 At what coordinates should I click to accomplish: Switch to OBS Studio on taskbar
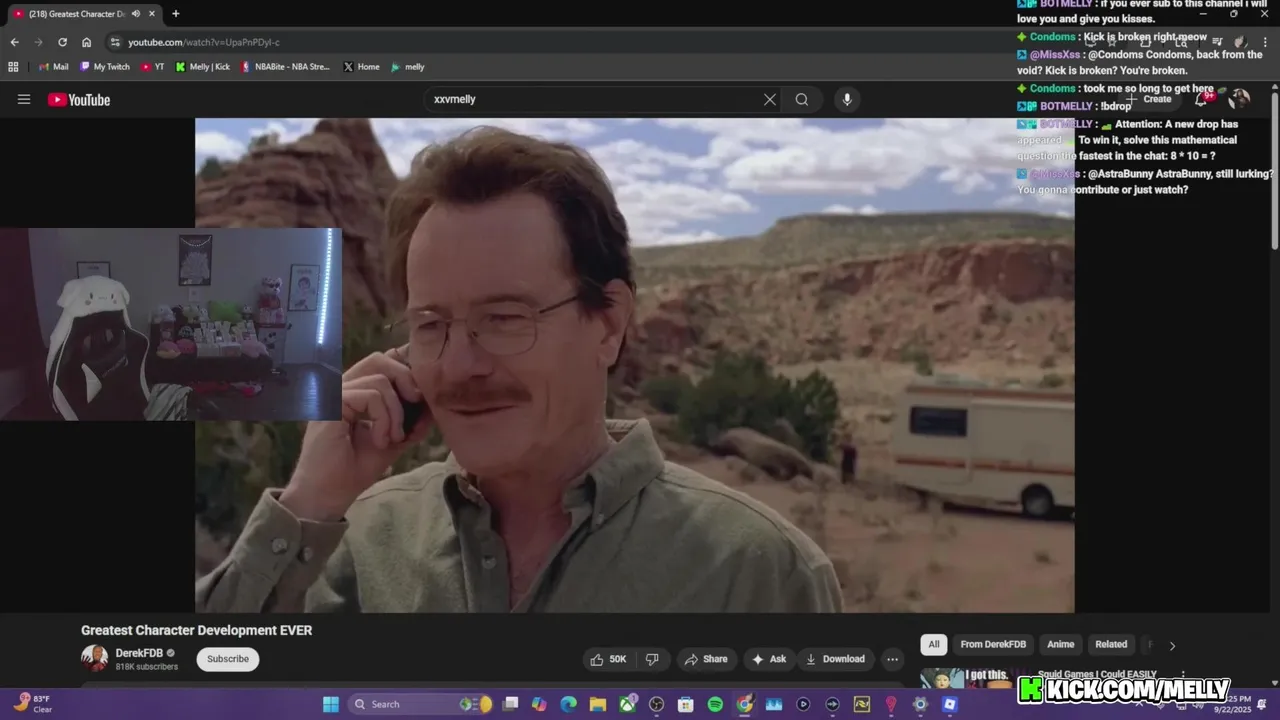click(657, 704)
